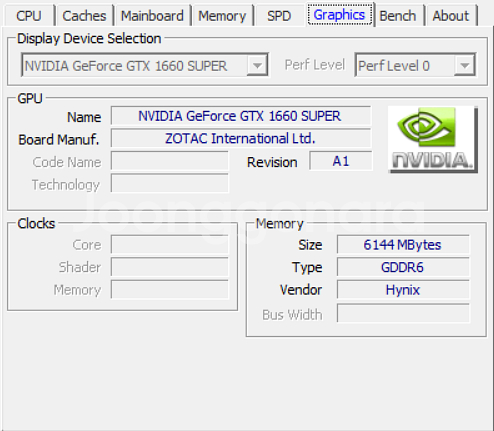This screenshot has width=494, height=431.
Task: Click the empty Shader clock field
Action: [x=170, y=267]
